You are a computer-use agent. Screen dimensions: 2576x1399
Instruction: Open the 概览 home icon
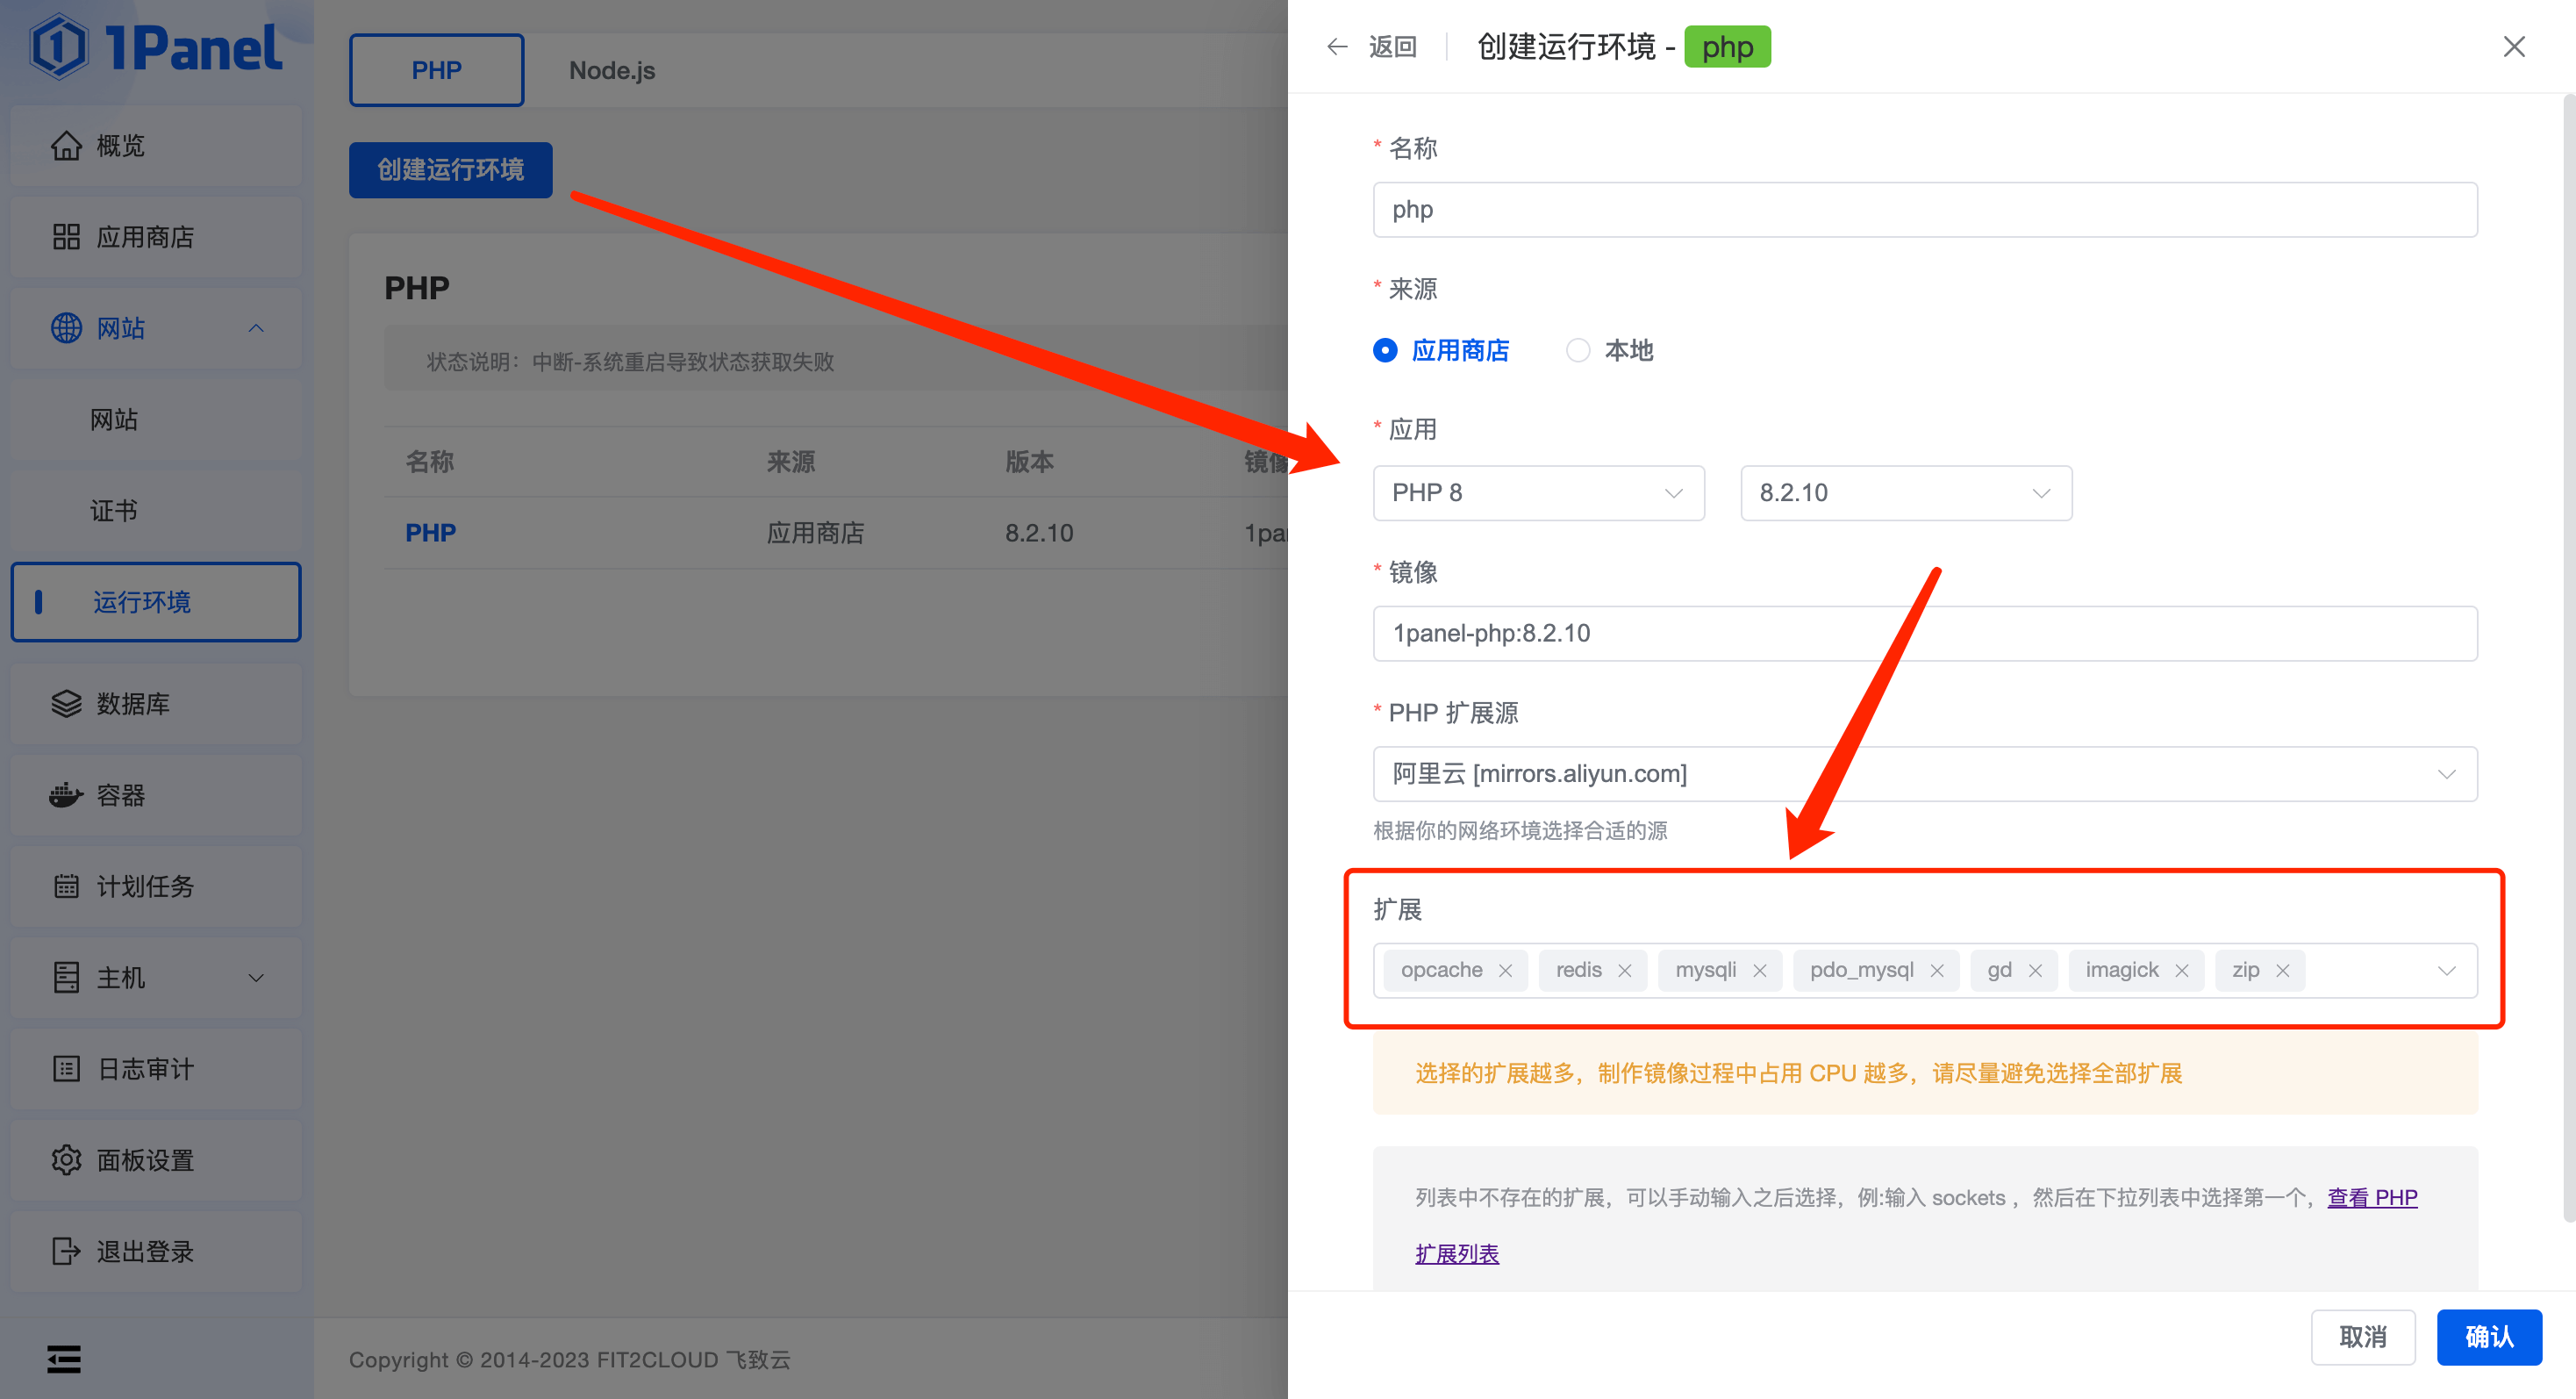pyautogui.click(x=66, y=146)
